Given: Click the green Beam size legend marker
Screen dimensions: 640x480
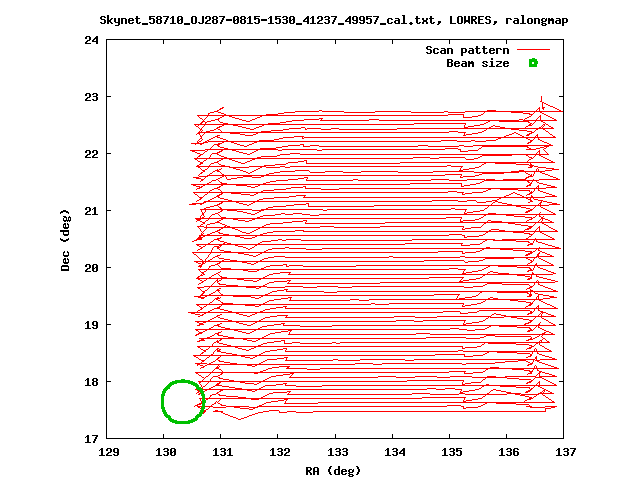Looking at the screenshot, I should coord(533,63).
